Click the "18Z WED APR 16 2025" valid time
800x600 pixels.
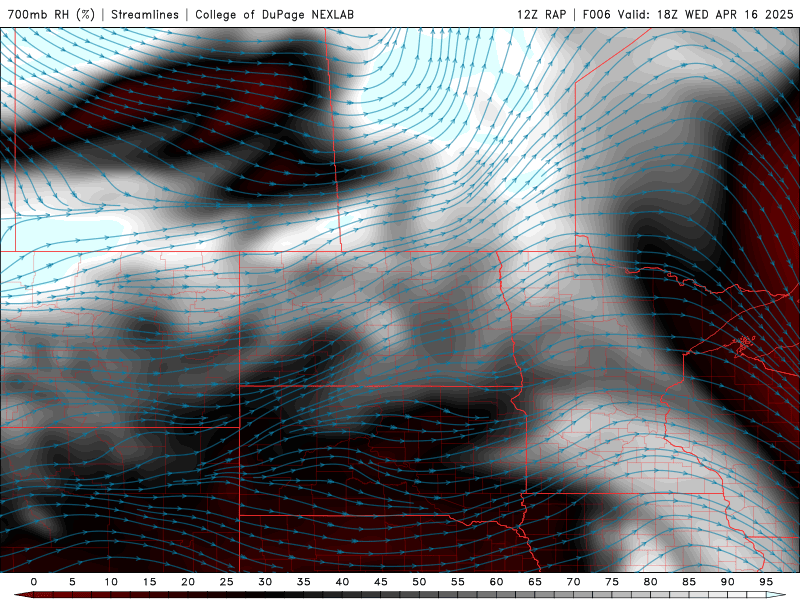coord(725,14)
